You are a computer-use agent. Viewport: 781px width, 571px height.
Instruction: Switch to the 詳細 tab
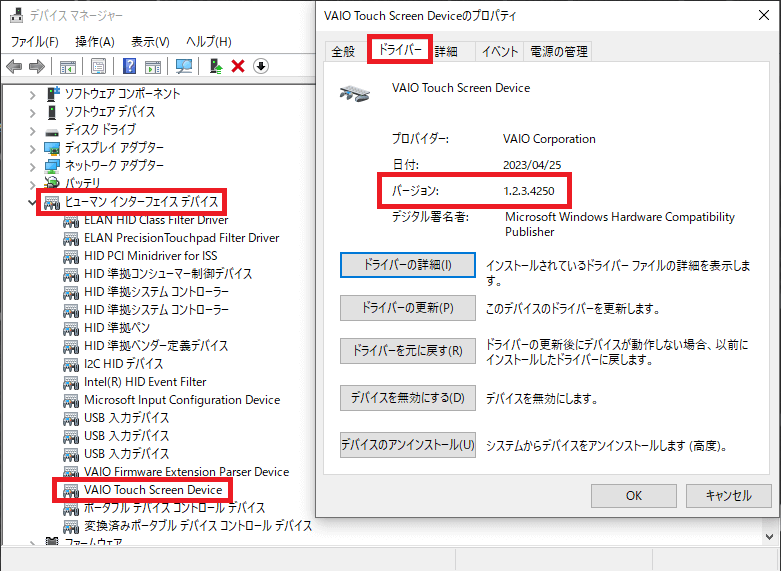pyautogui.click(x=446, y=51)
